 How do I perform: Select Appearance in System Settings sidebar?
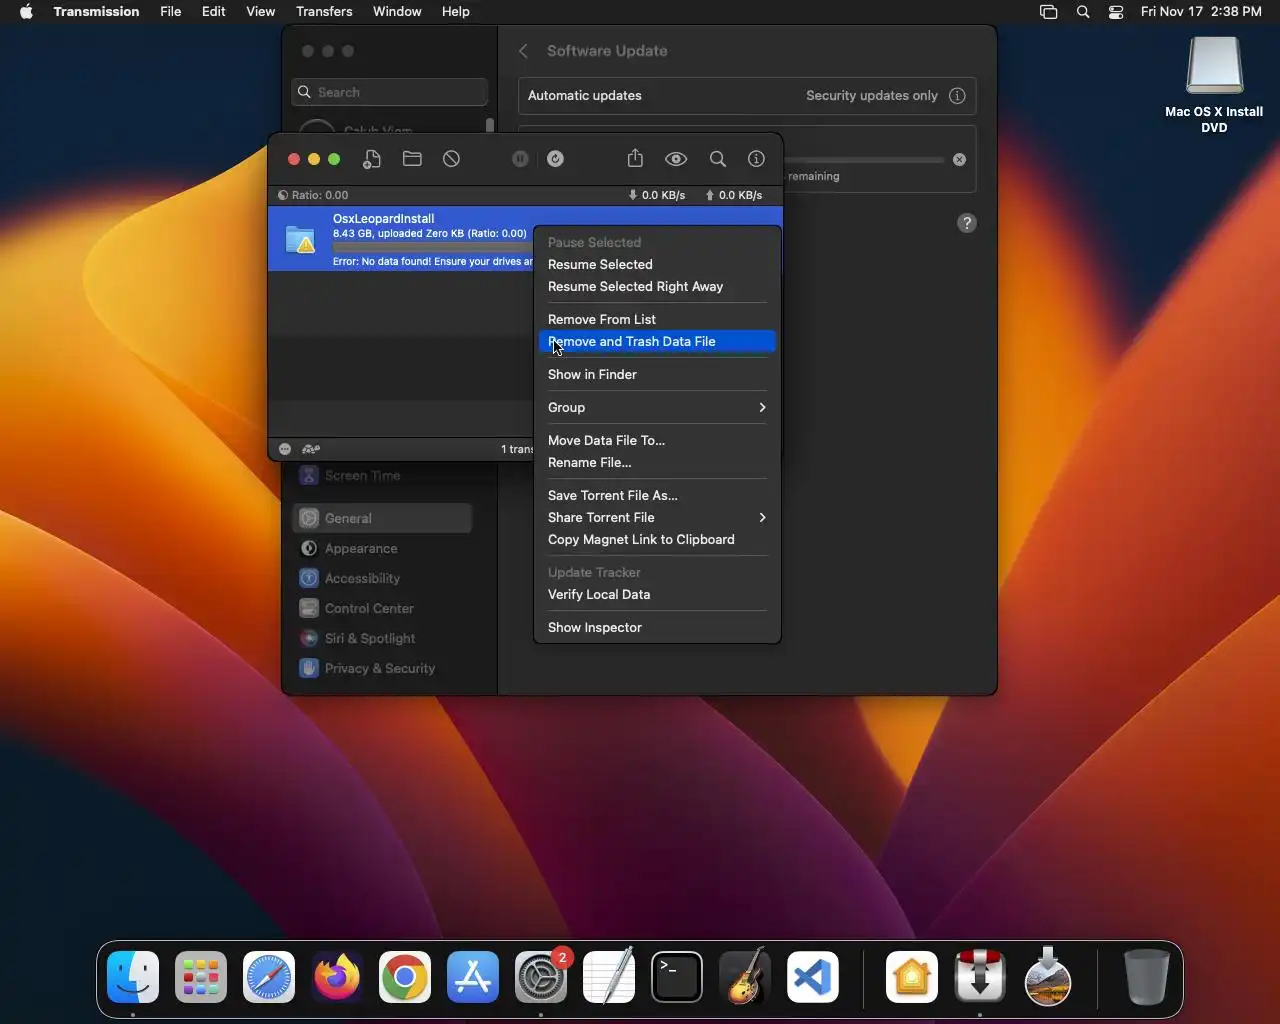[382, 548]
